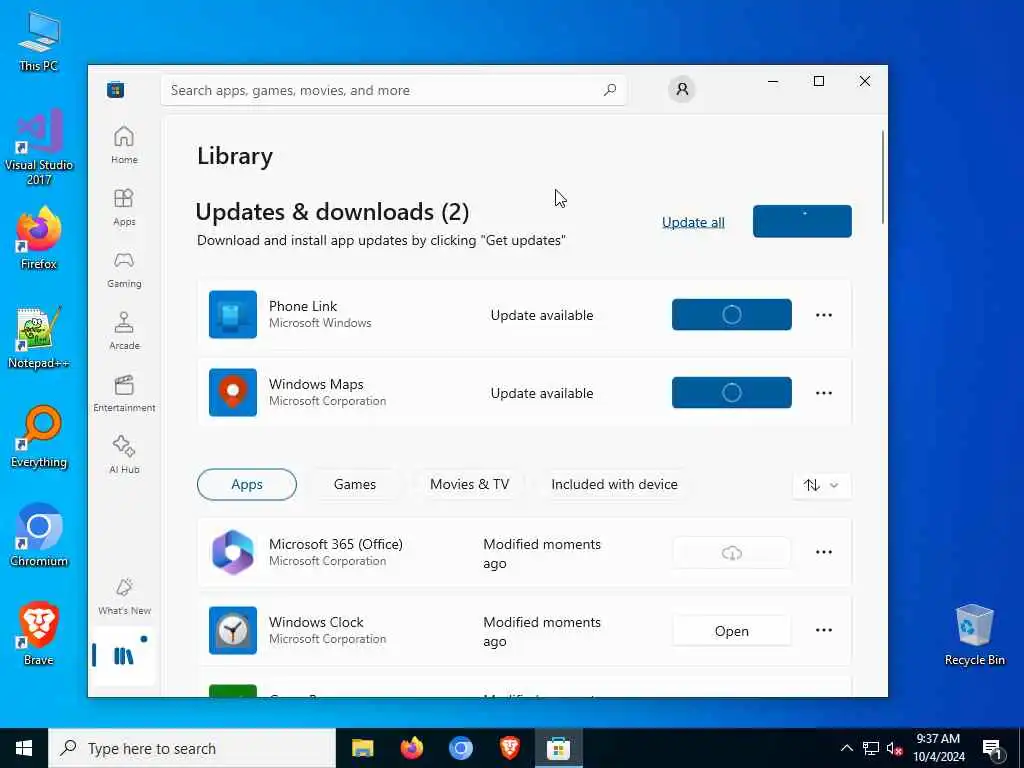The width and height of the screenshot is (1024, 768).
Task: Select the Games filter tab
Action: [355, 485]
